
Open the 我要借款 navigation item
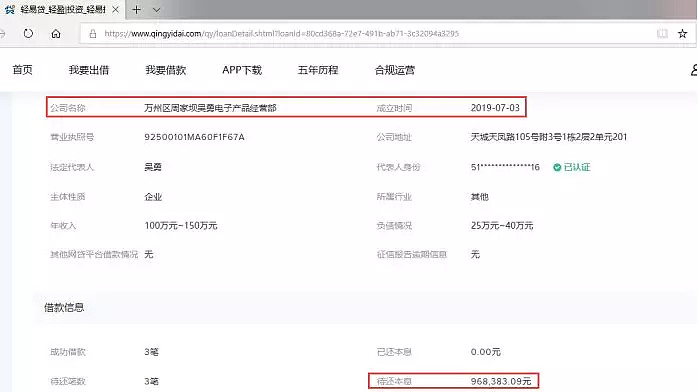[166, 70]
